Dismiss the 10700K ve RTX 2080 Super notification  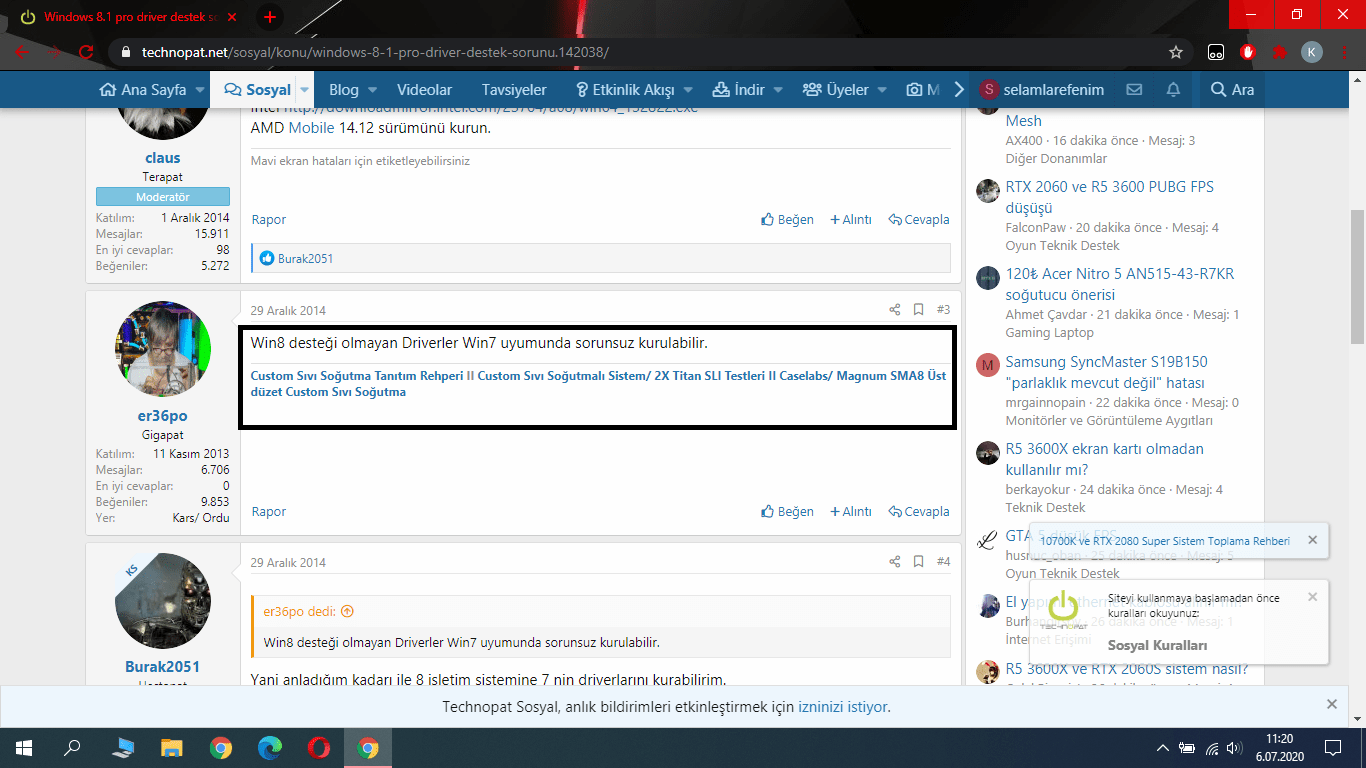pyautogui.click(x=1312, y=540)
